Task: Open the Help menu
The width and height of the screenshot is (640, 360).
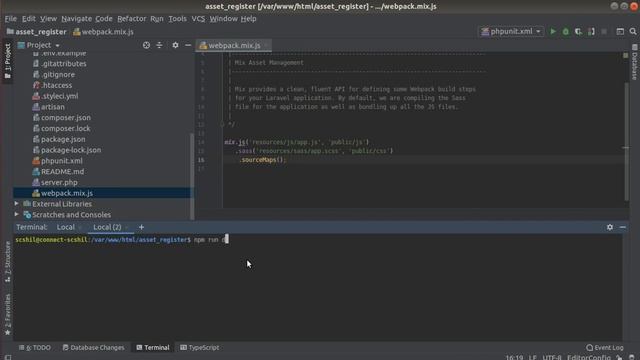Action: tap(248, 19)
